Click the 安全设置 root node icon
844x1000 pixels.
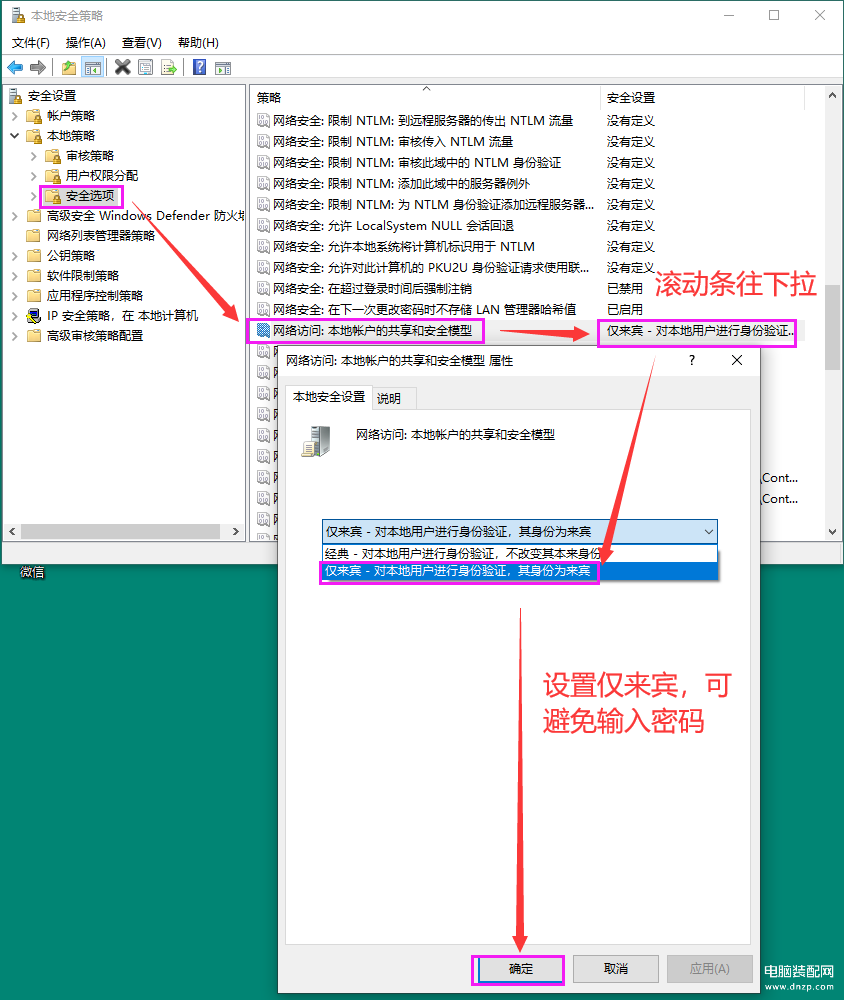15,96
